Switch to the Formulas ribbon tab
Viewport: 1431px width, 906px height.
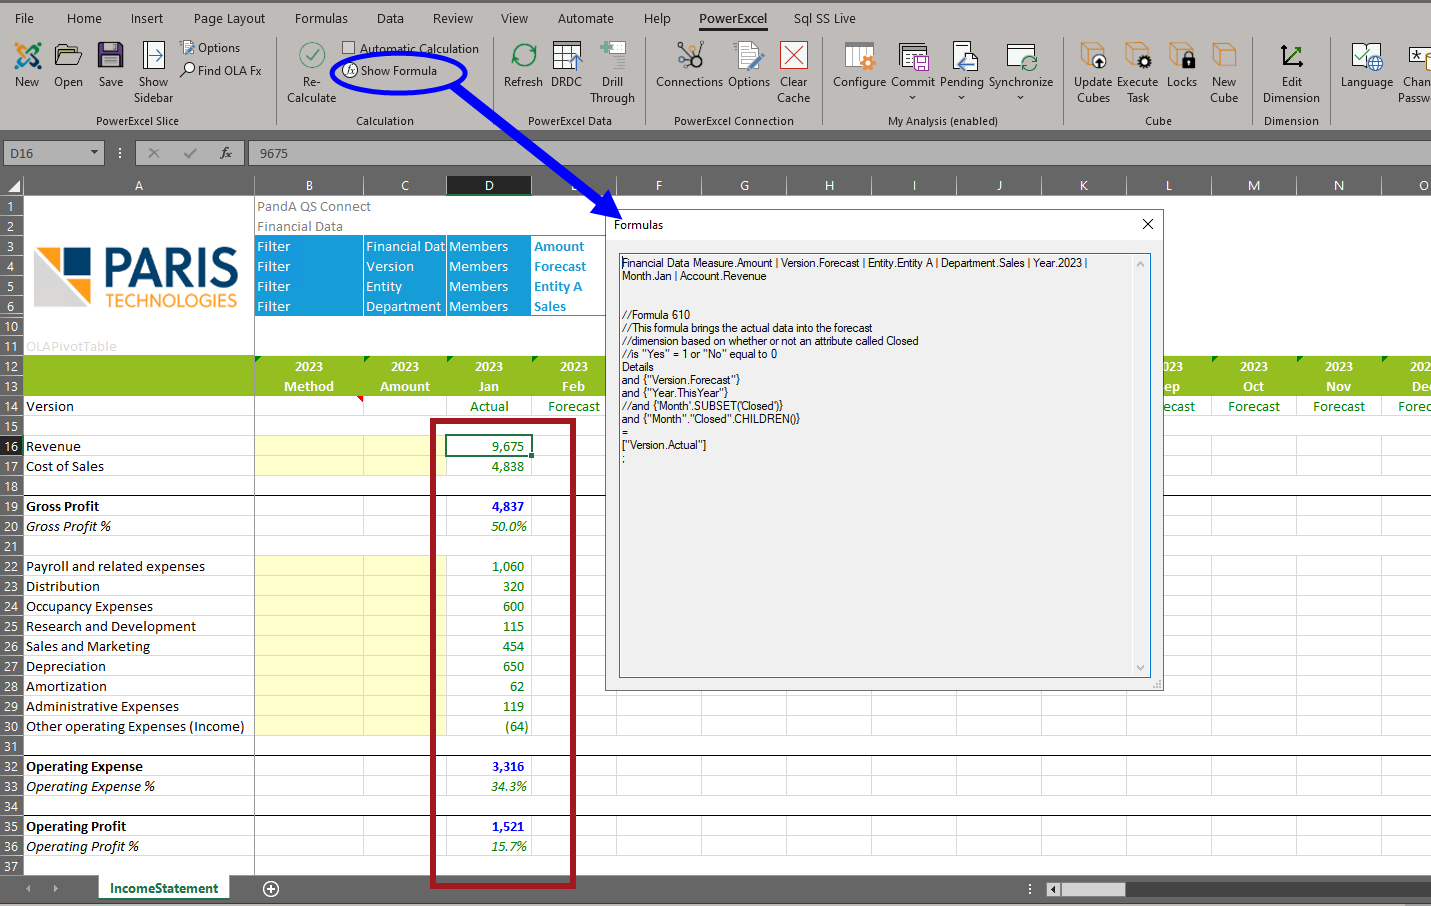[320, 17]
